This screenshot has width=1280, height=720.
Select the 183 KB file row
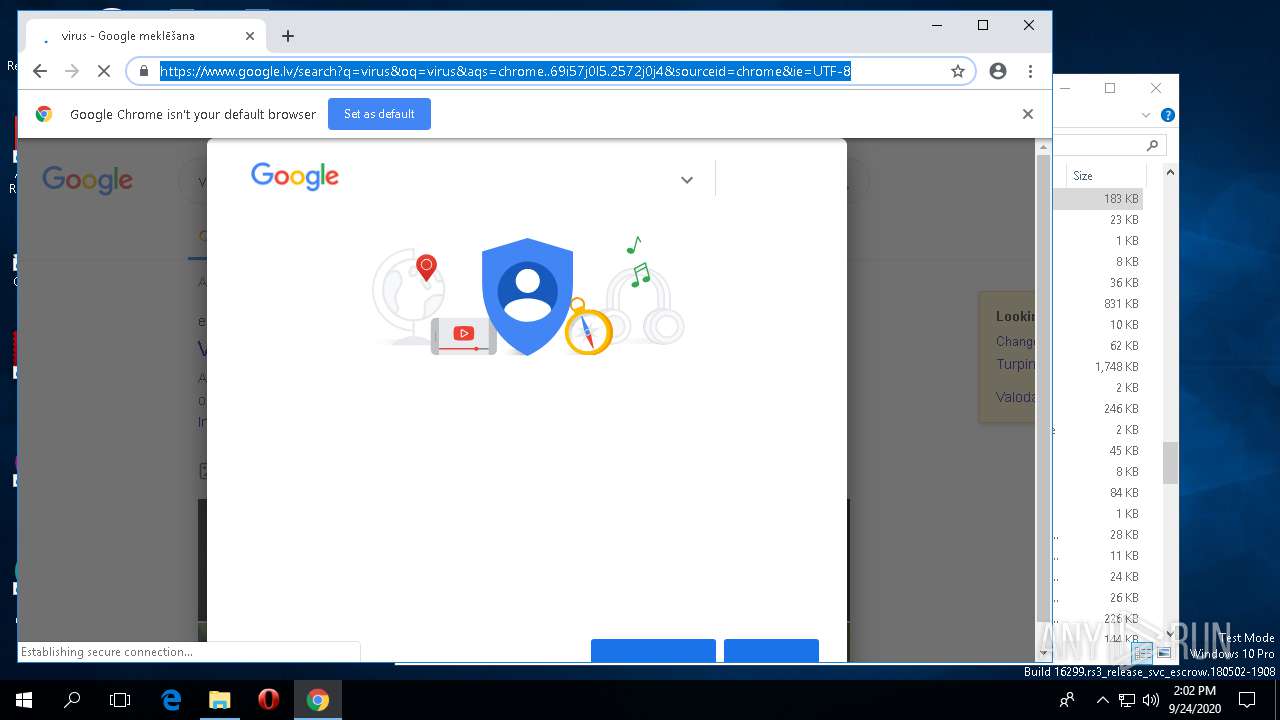(1099, 199)
